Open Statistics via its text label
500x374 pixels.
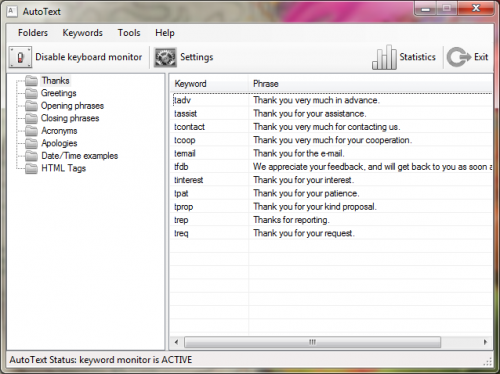417,57
